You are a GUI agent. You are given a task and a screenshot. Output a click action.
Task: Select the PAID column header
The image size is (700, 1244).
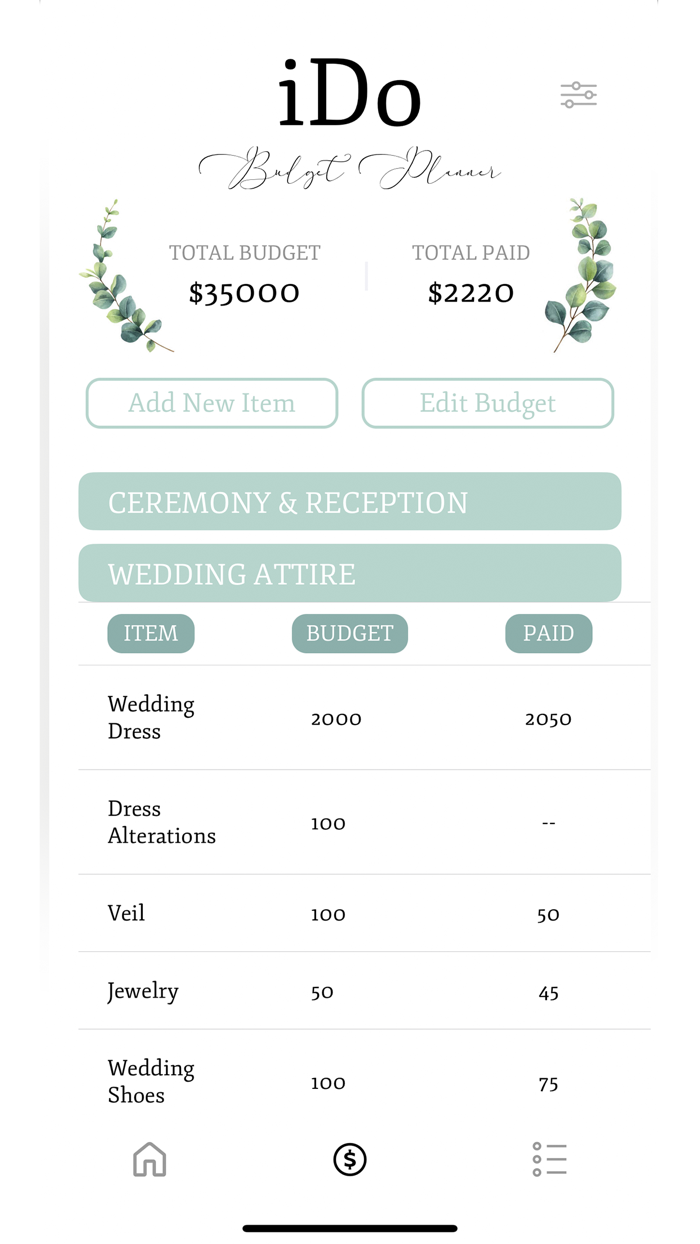tap(548, 633)
